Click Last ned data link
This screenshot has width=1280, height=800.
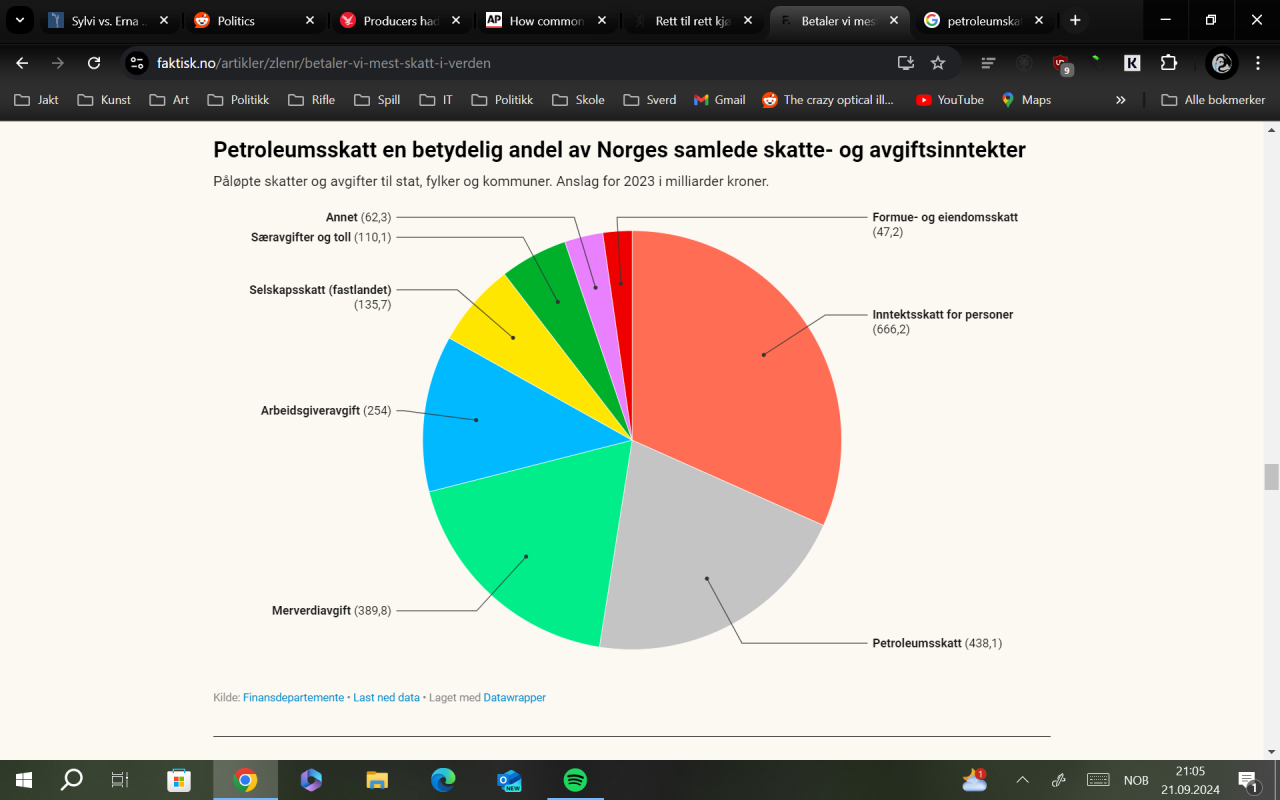pyautogui.click(x=386, y=697)
